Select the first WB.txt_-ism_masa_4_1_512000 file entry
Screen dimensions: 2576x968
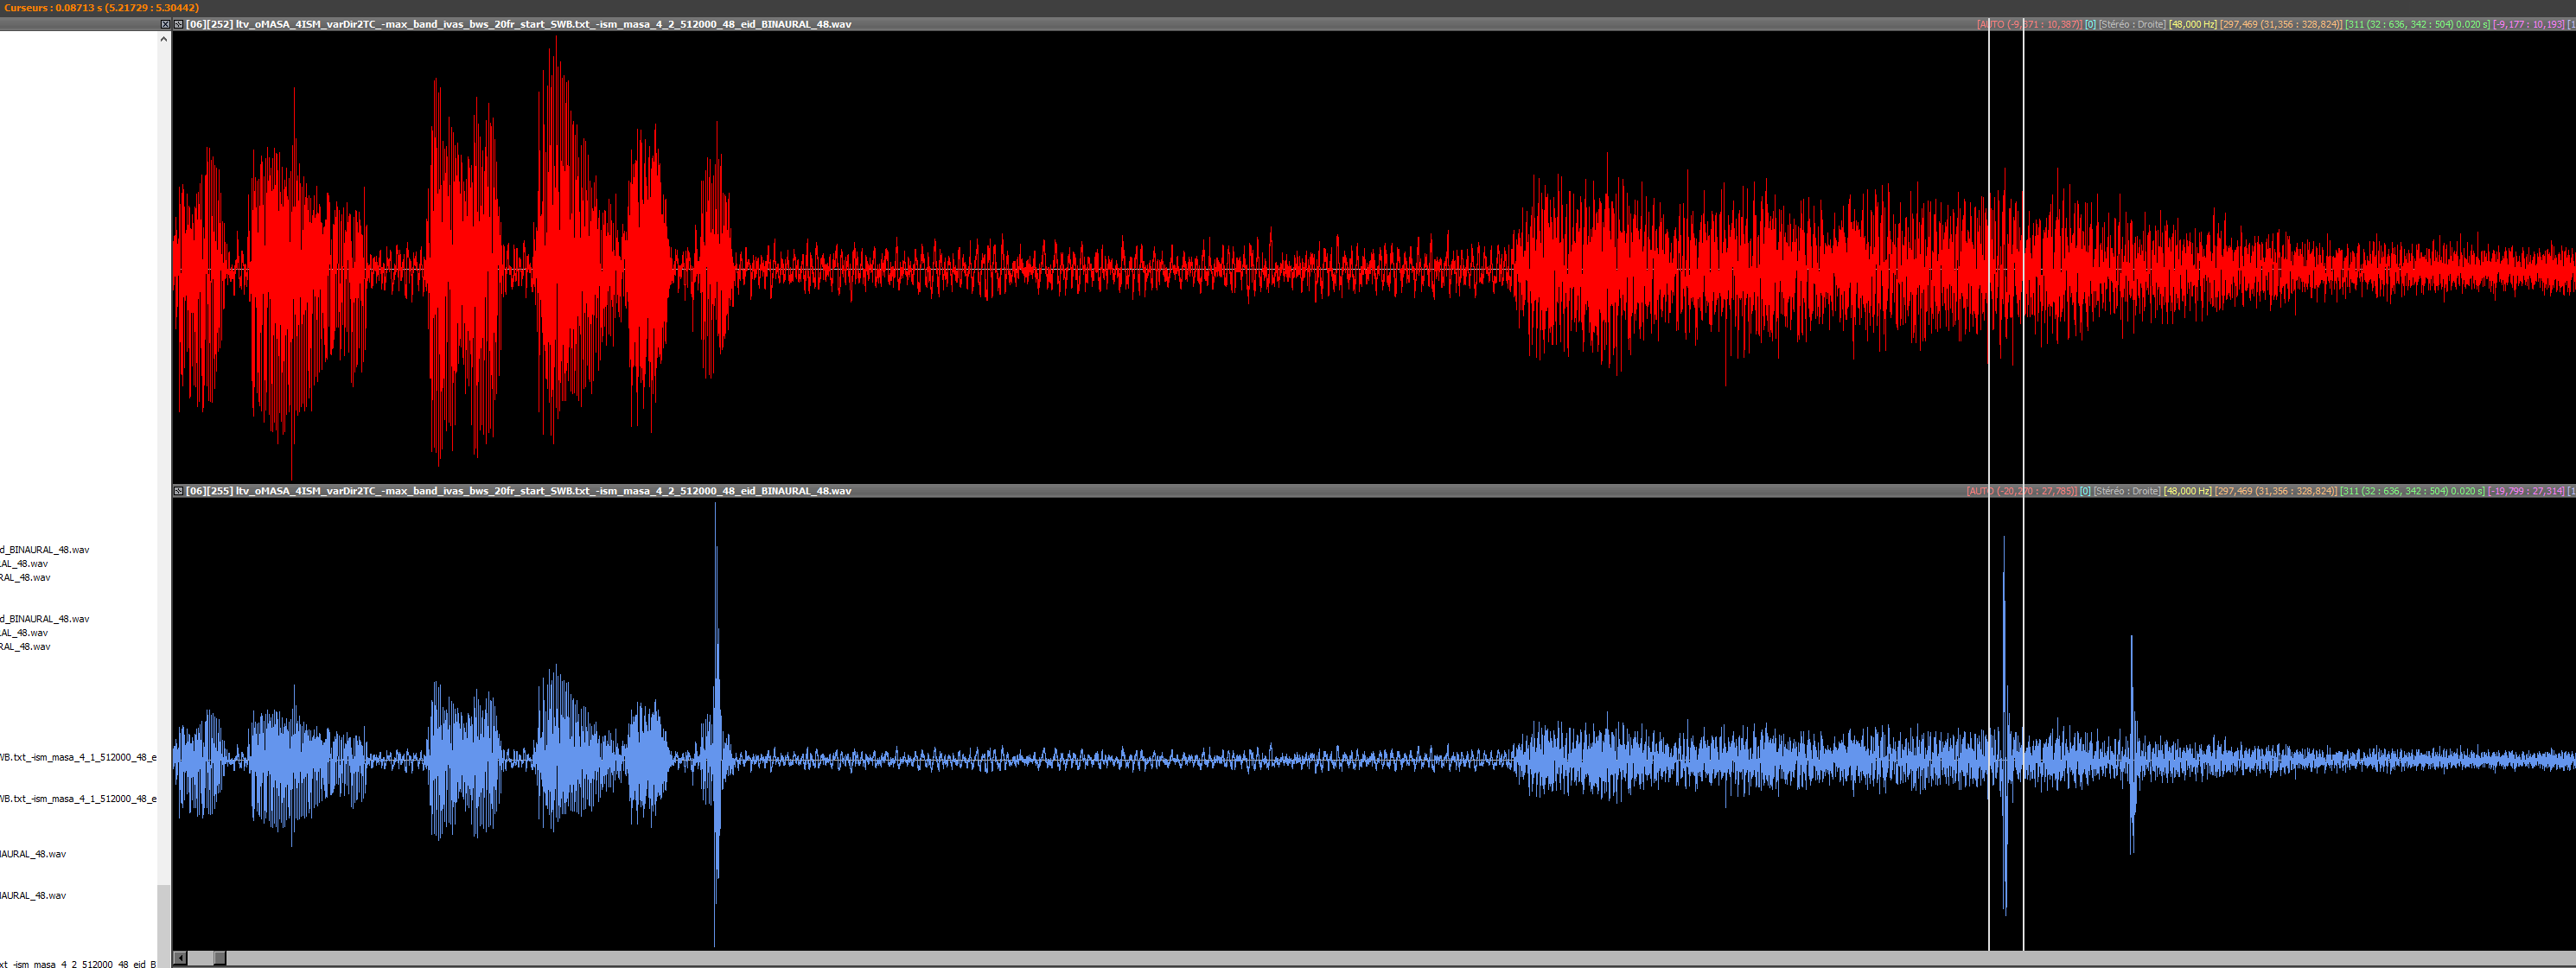point(78,758)
